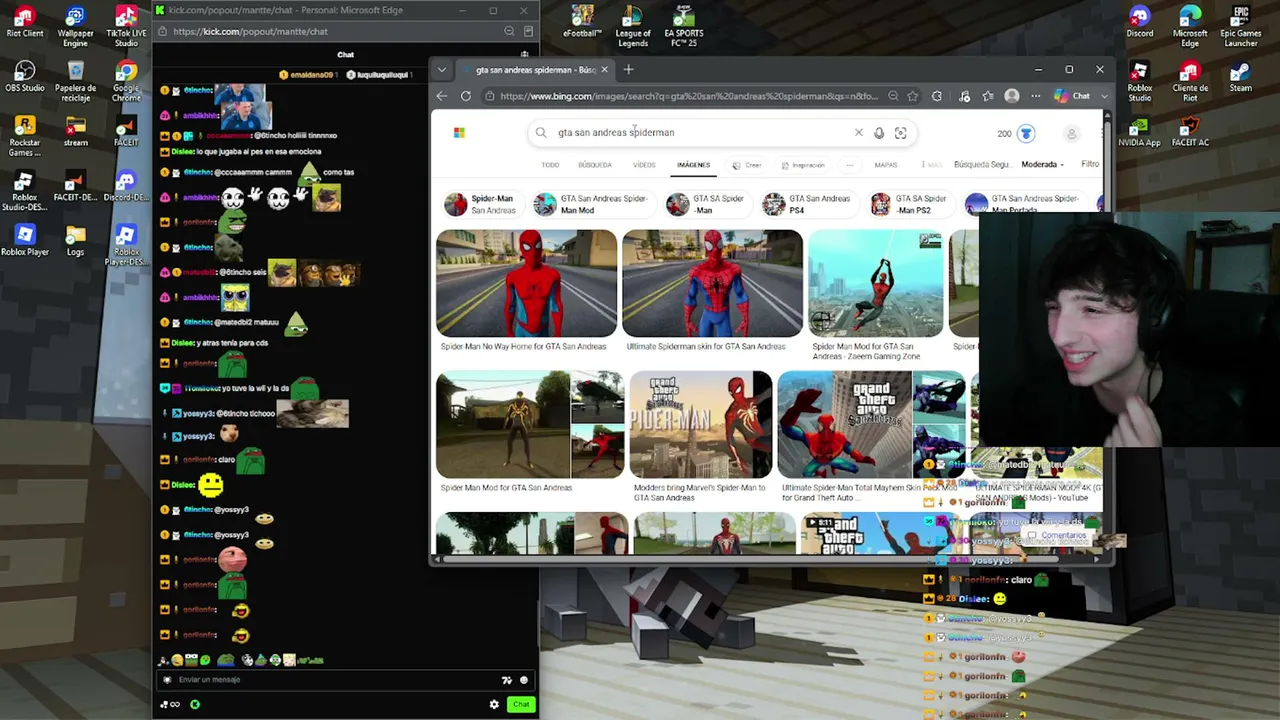Open the Edge profile avatar icon

click(1012, 96)
